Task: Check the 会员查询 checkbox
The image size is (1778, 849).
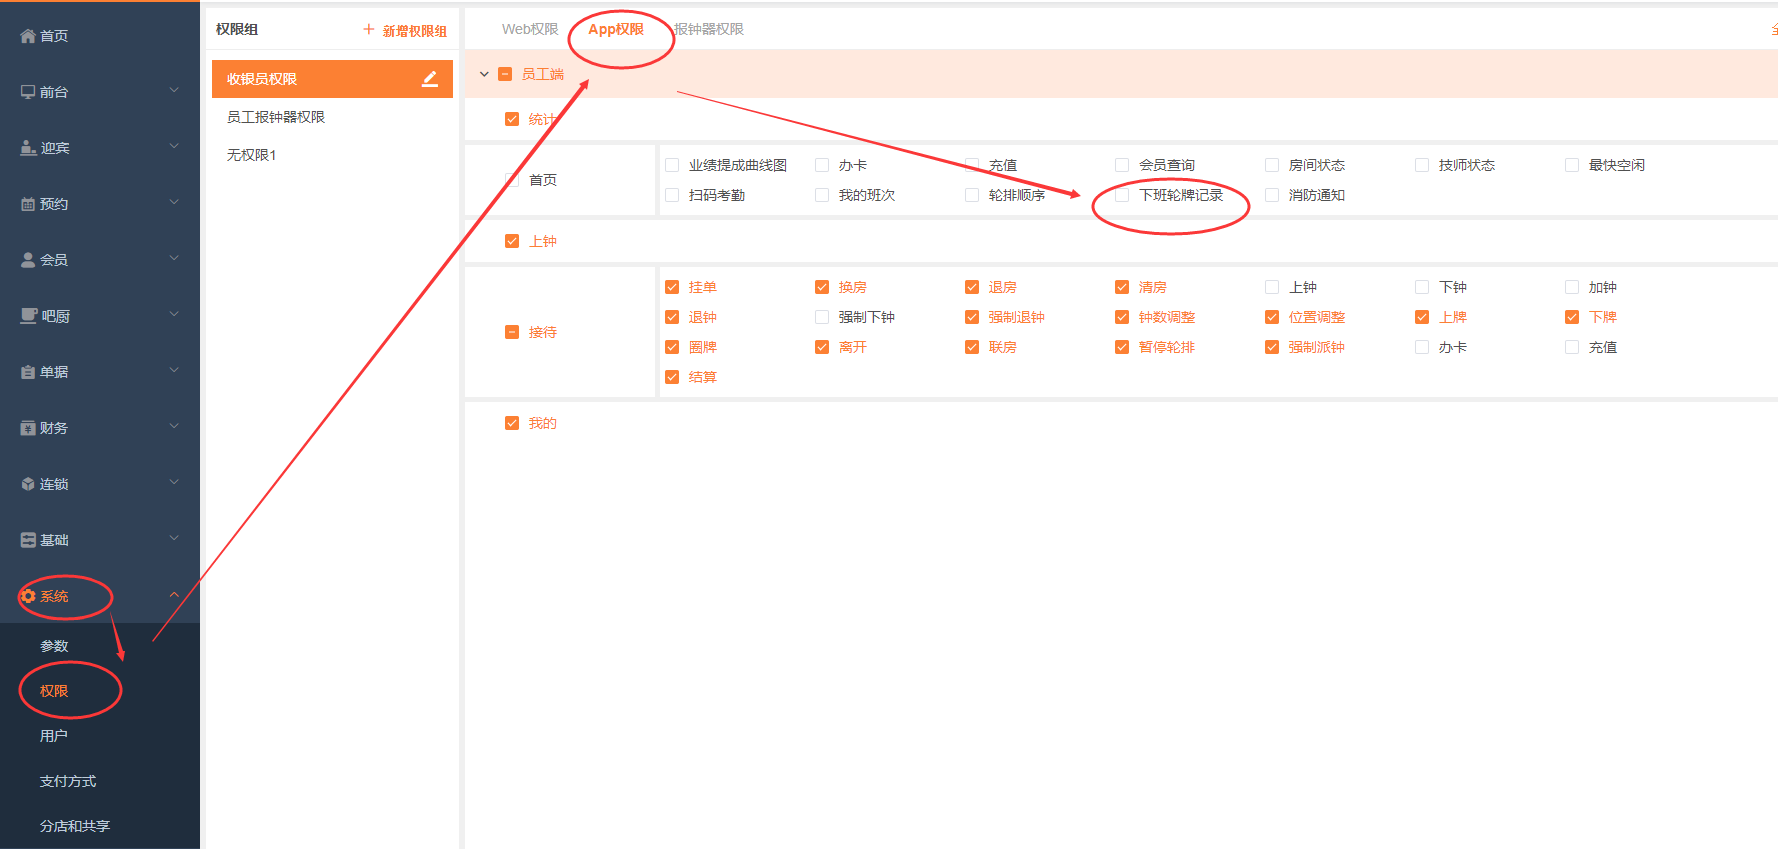Action: pos(1122,165)
